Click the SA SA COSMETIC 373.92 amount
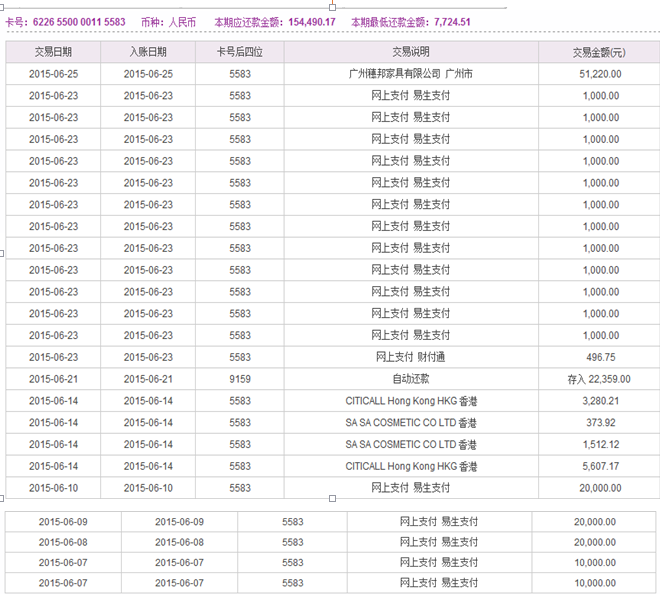Image resolution: width=660 pixels, height=594 pixels. point(599,423)
